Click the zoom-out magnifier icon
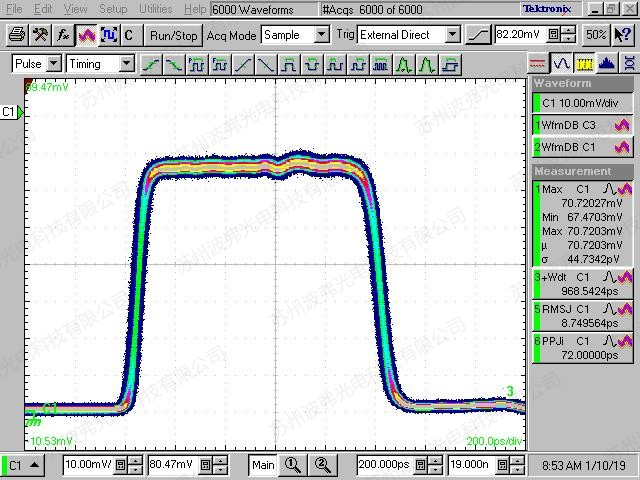Image resolution: width=640 pixels, height=480 pixels. [x=322, y=465]
